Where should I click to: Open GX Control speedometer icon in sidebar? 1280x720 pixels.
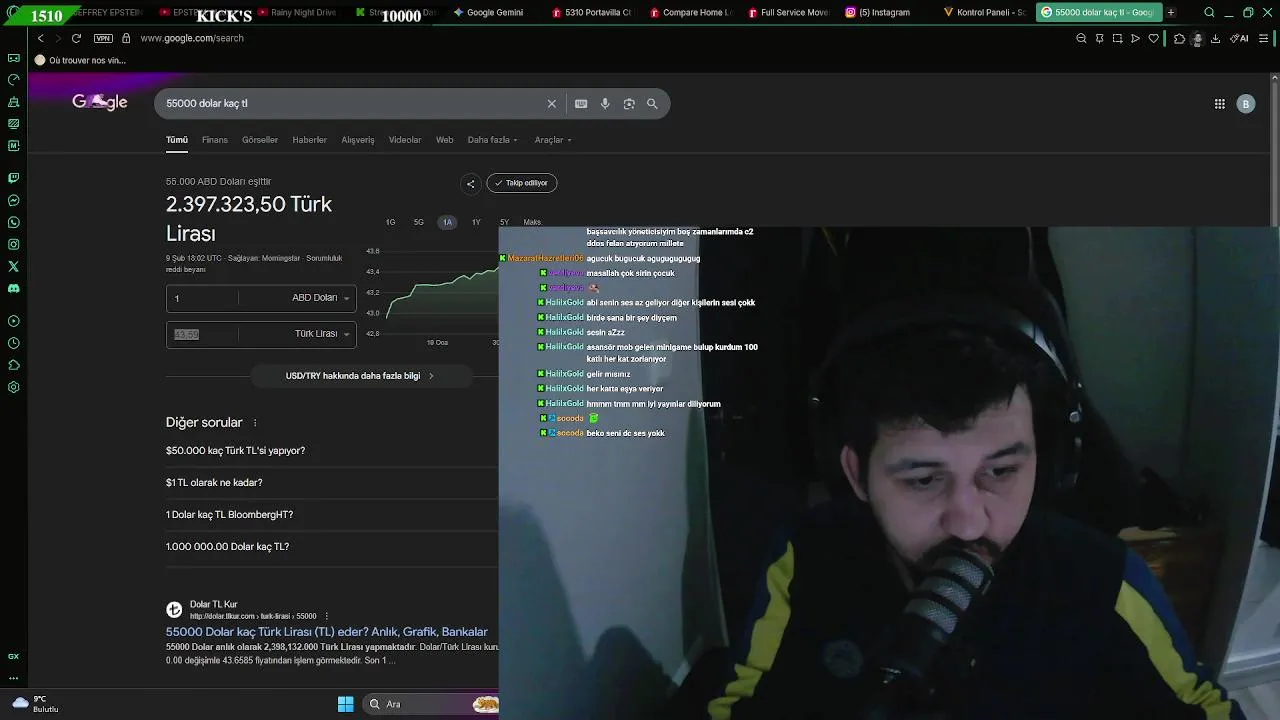coord(13,80)
